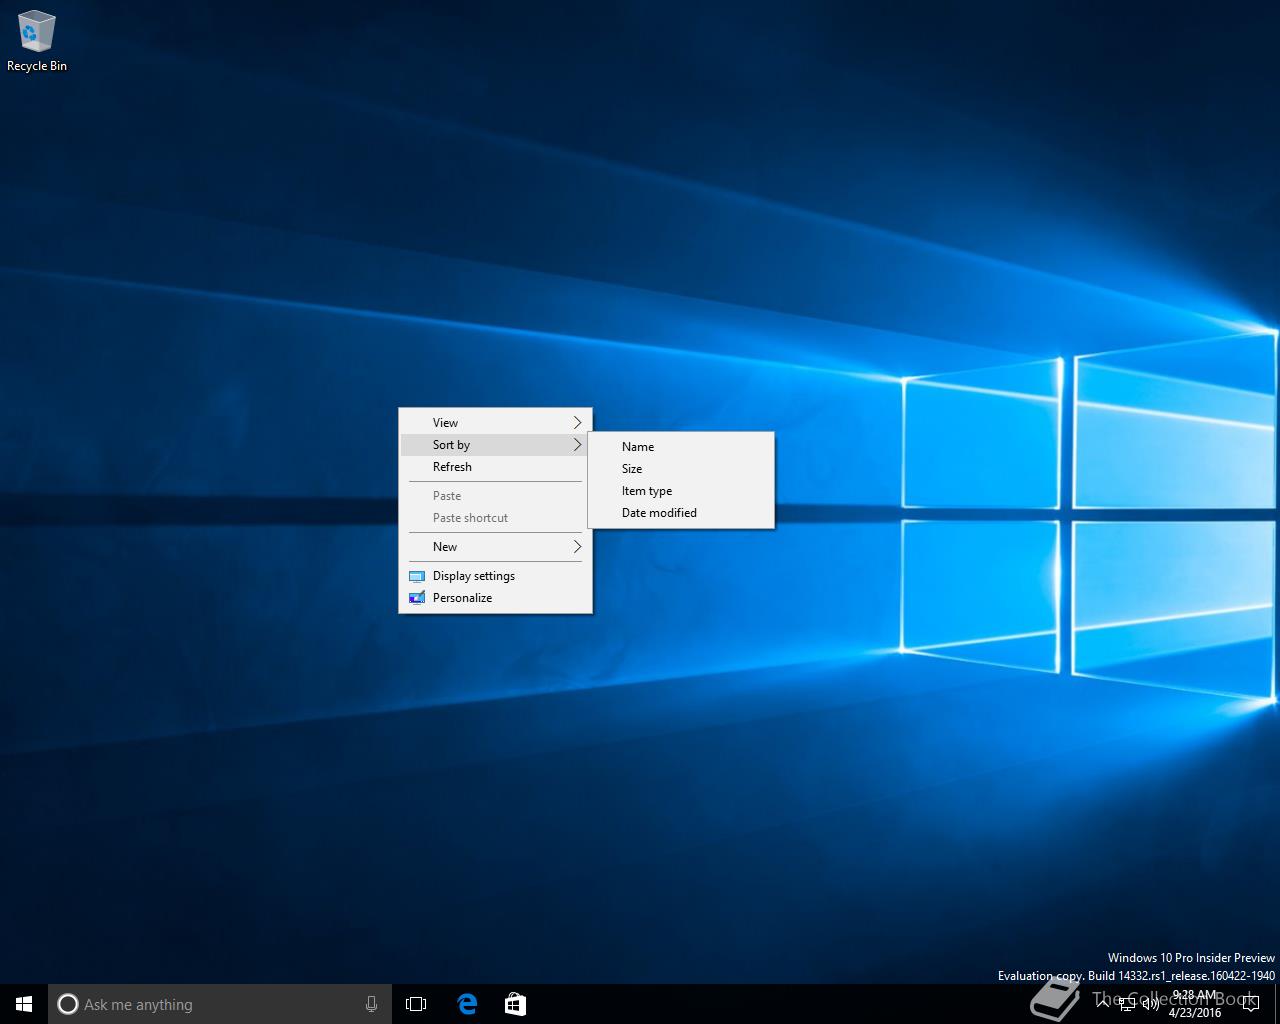The width and height of the screenshot is (1280, 1024).
Task: Click the chevron arrow beside New
Action: [577, 547]
